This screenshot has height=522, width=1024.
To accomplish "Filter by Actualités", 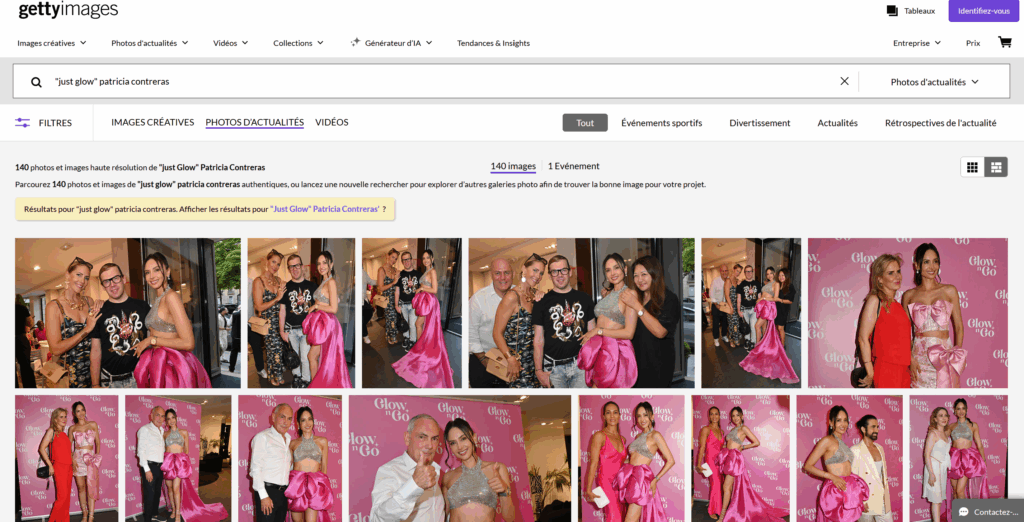I will [837, 123].
